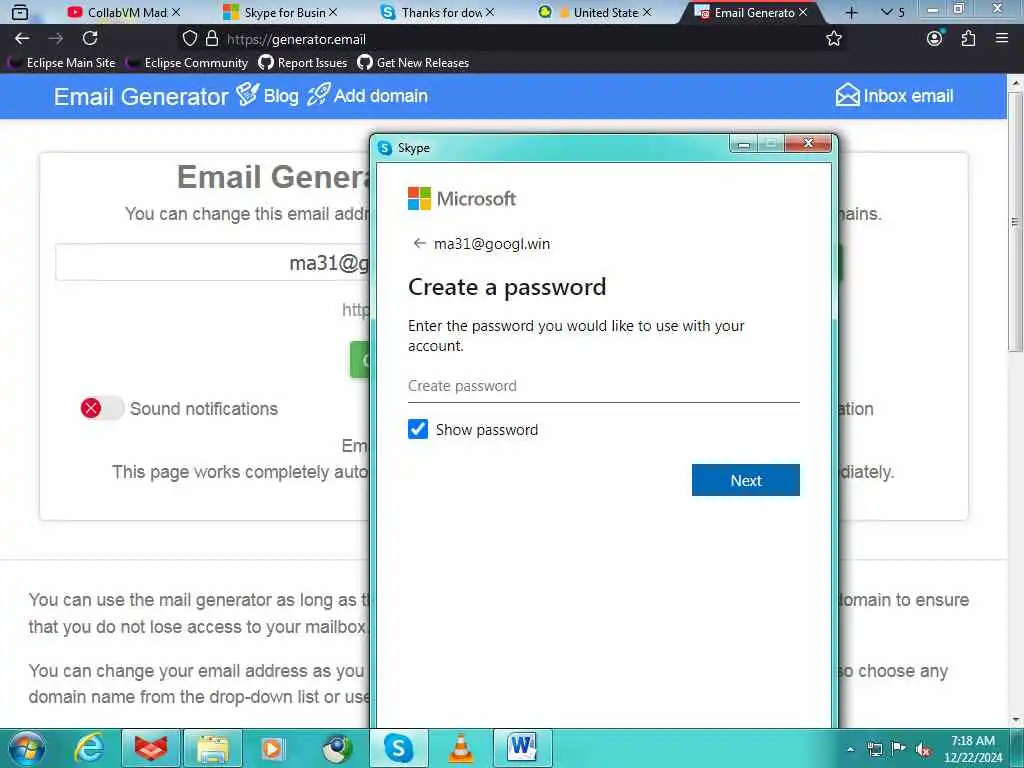1024x768 pixels.
Task: Reload the generator.email page
Action: tap(90, 39)
